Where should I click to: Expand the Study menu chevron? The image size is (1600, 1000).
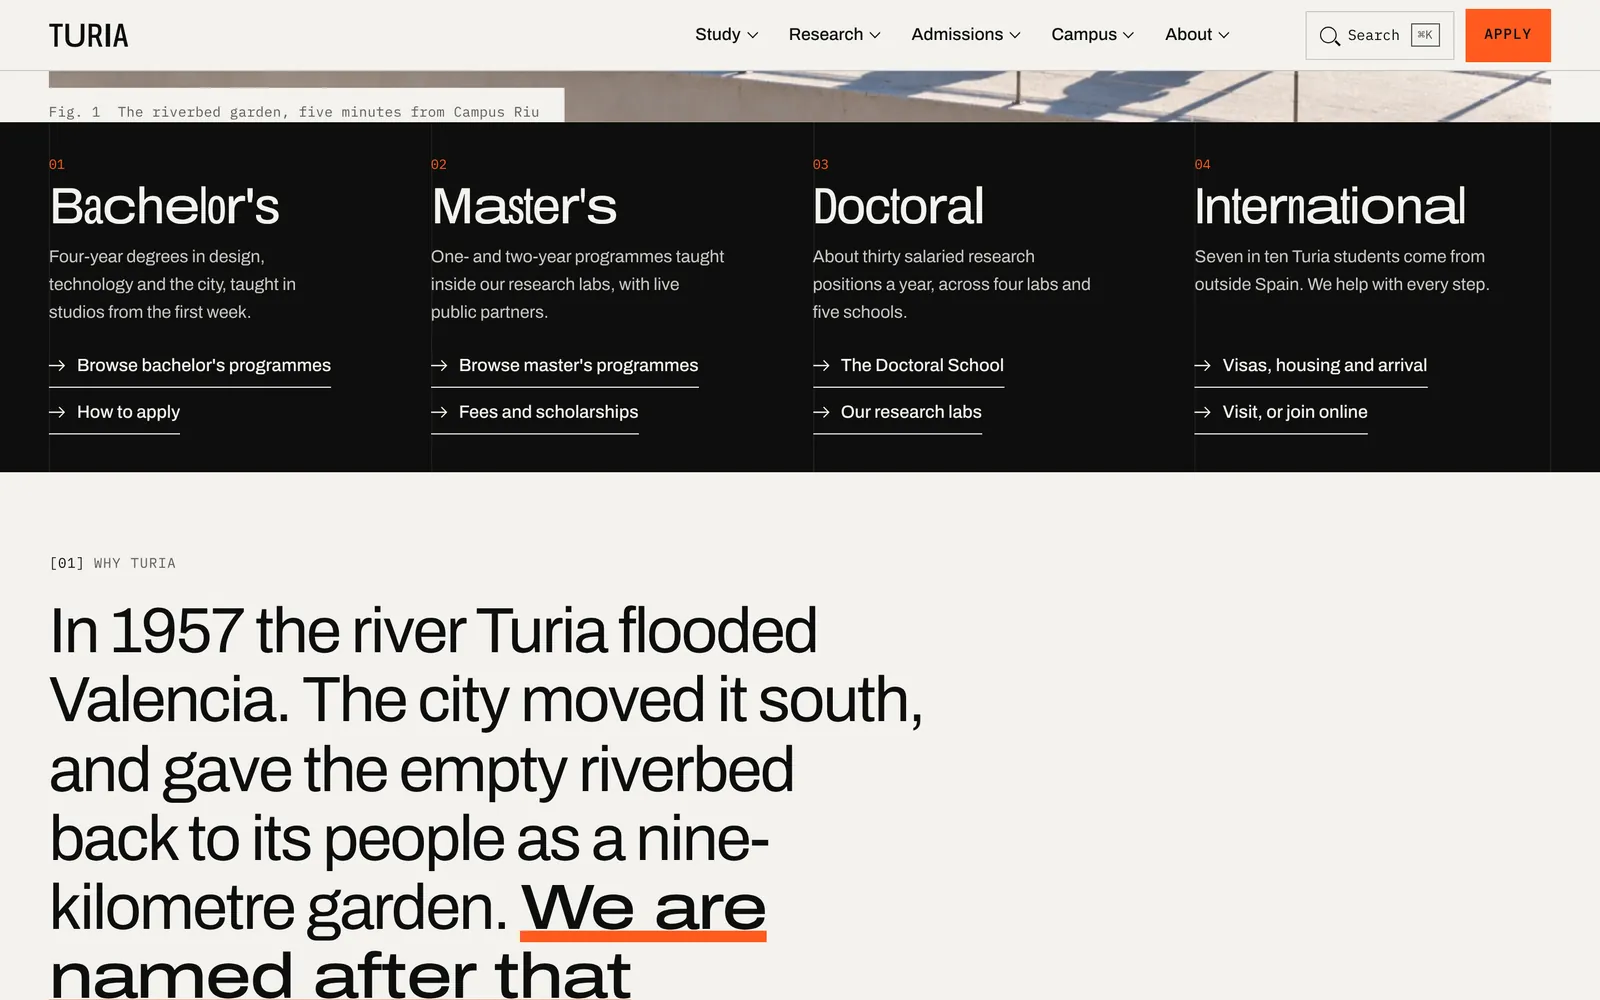753,35
